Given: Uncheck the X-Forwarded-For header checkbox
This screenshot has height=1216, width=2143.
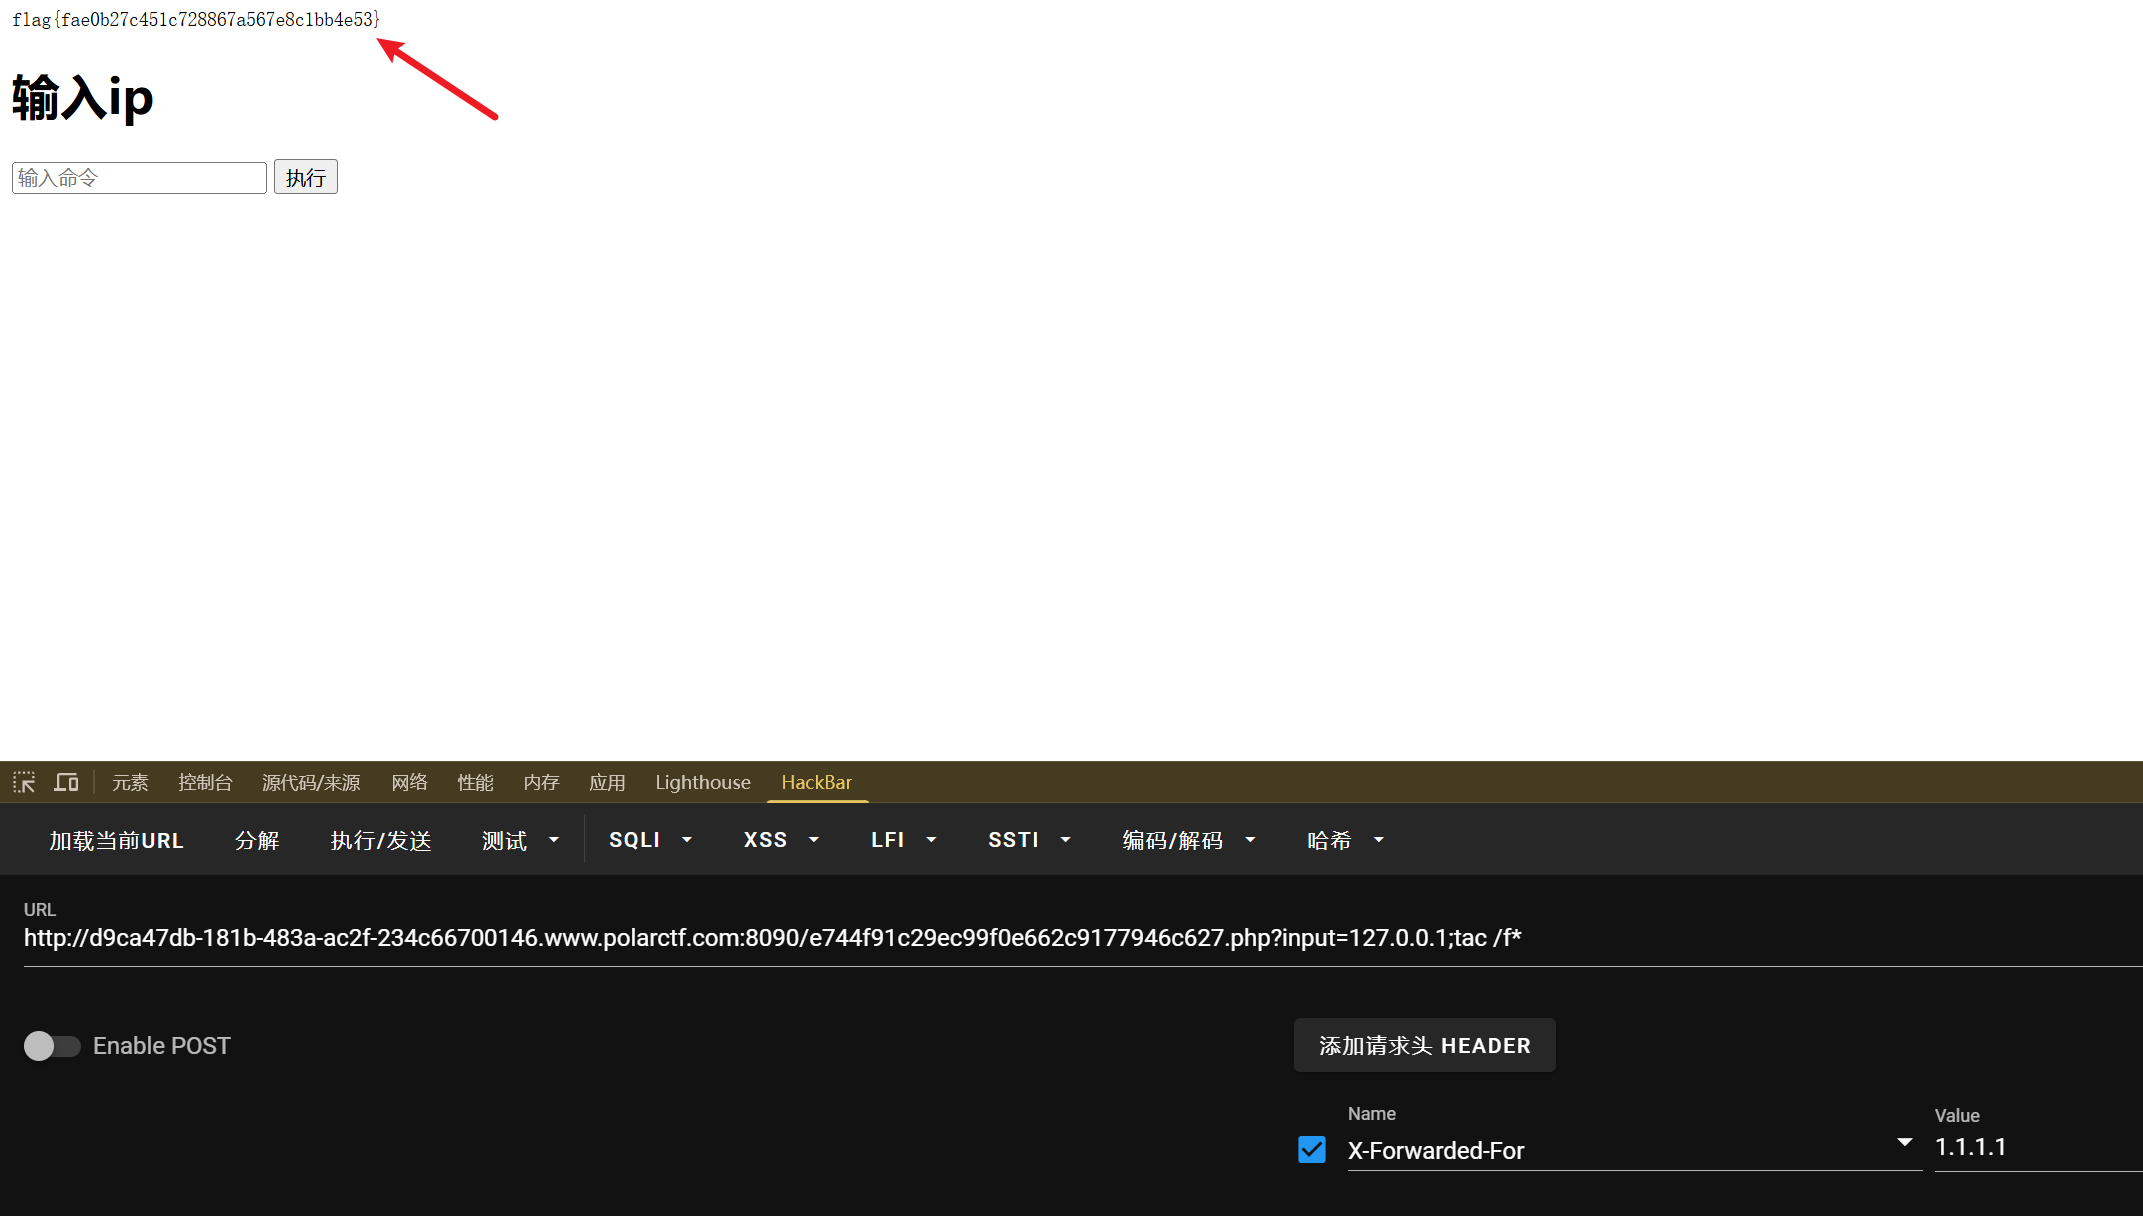Looking at the screenshot, I should pos(1311,1150).
